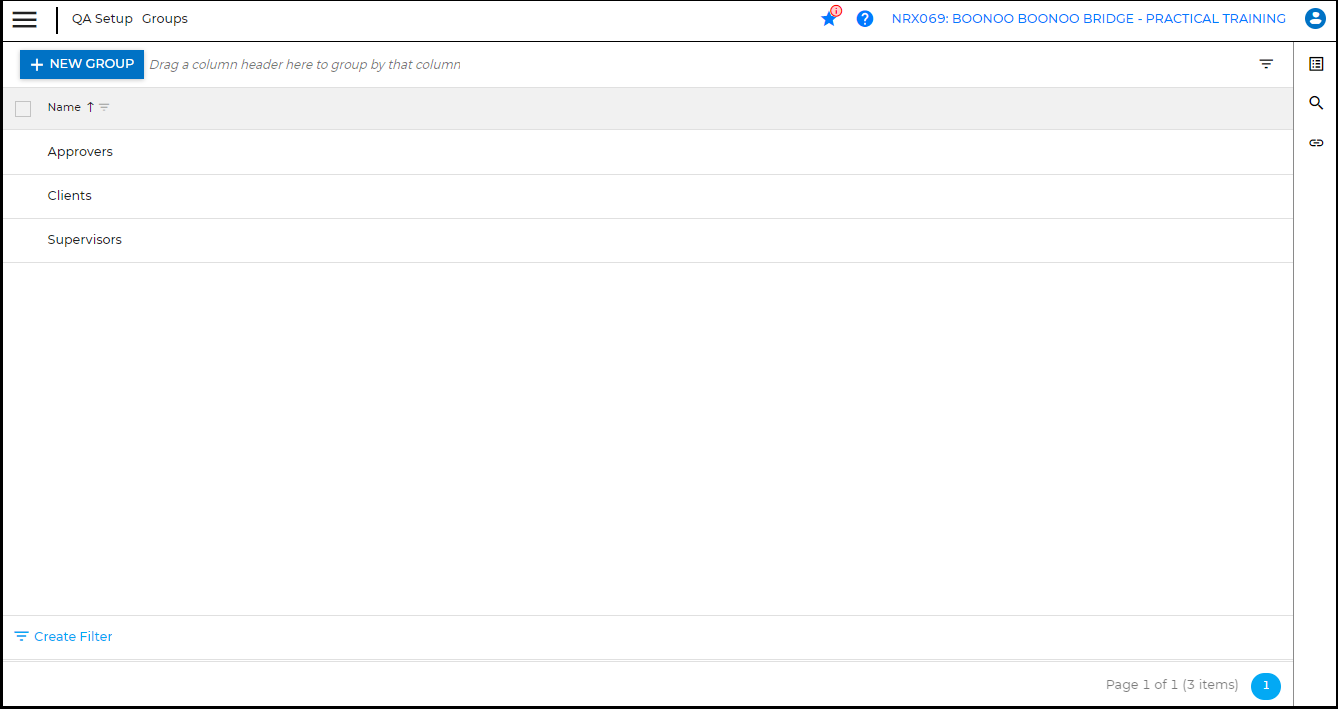Viewport: 1338px width, 709px height.
Task: Go to QA Setup breadcrumb
Action: tap(102, 19)
